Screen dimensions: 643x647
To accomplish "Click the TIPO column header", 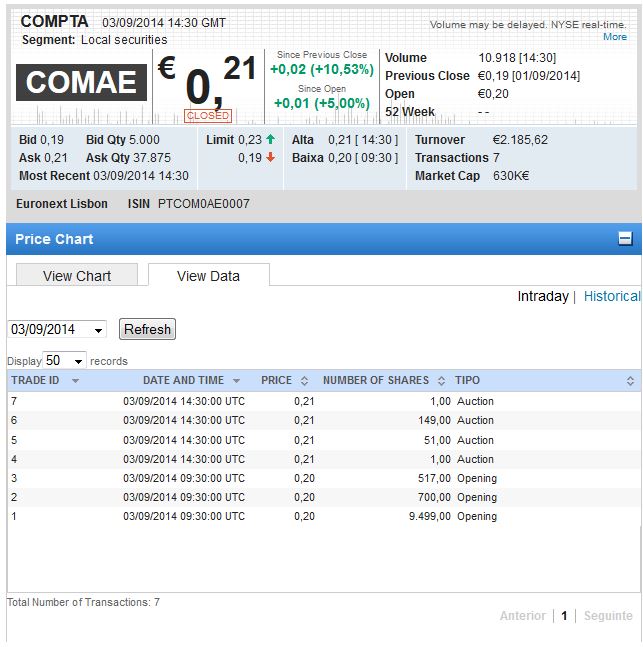I will click(467, 380).
